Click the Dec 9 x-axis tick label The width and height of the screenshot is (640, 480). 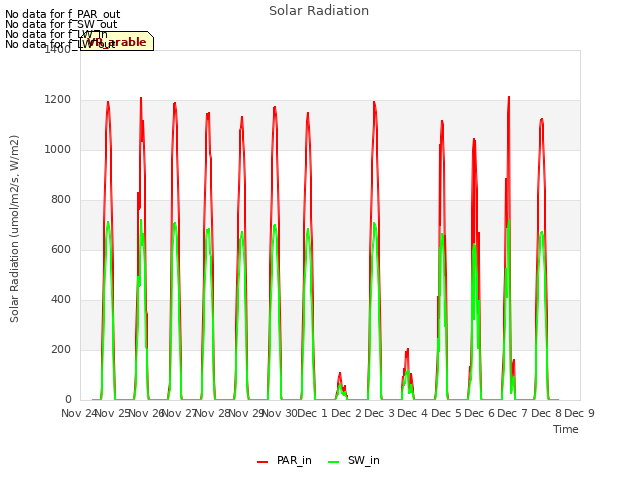579,413
